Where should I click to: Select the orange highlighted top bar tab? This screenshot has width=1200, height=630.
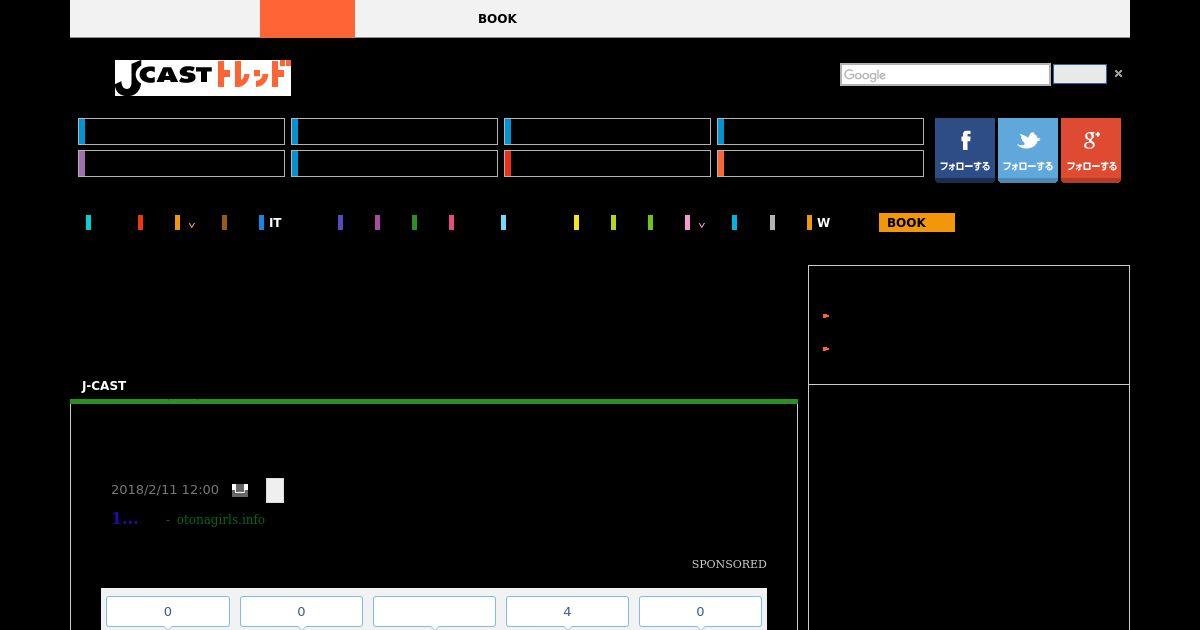(x=307, y=19)
